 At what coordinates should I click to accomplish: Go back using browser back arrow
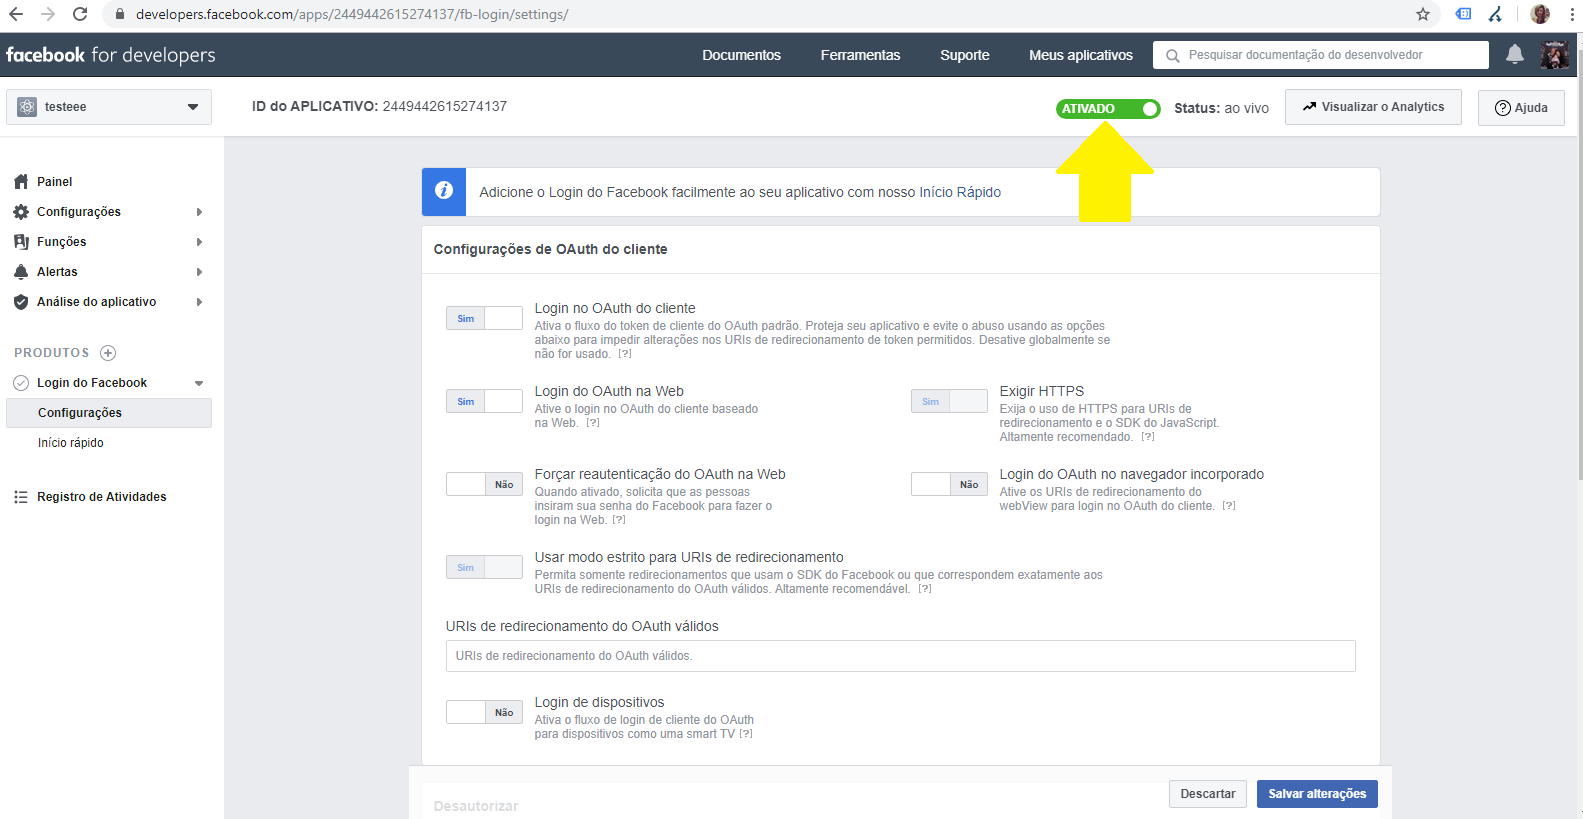pos(16,14)
